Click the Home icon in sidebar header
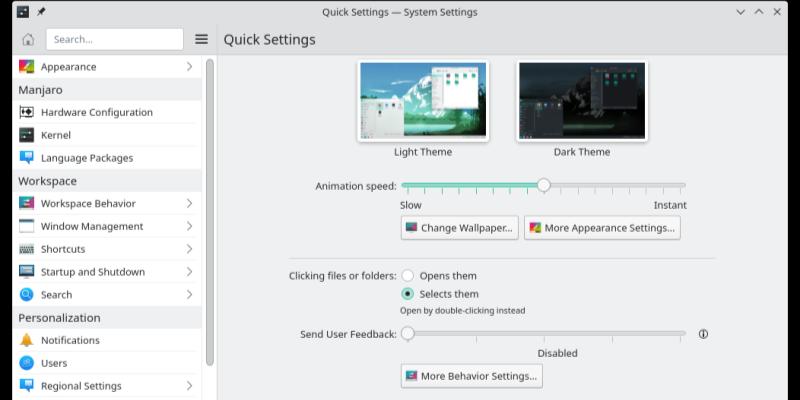 click(x=28, y=39)
